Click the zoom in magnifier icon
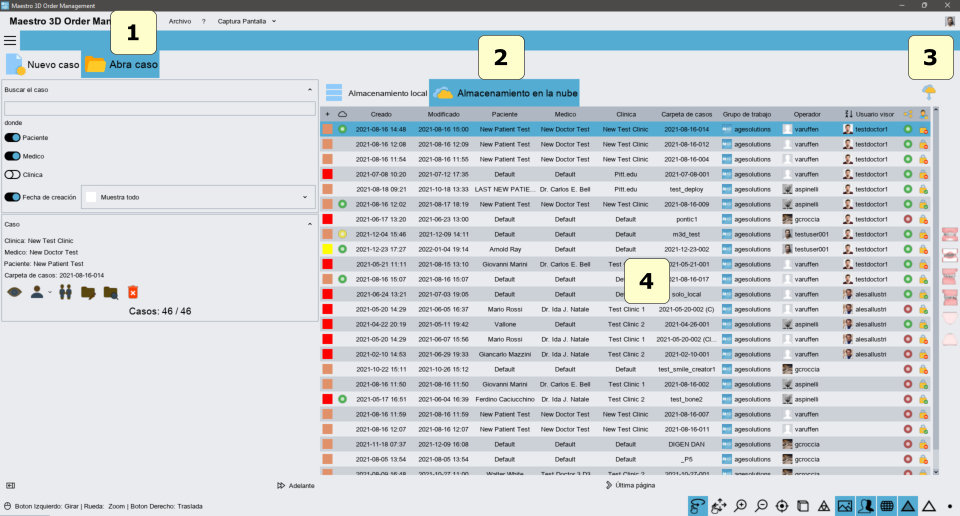Image resolution: width=960 pixels, height=516 pixels. point(740,506)
